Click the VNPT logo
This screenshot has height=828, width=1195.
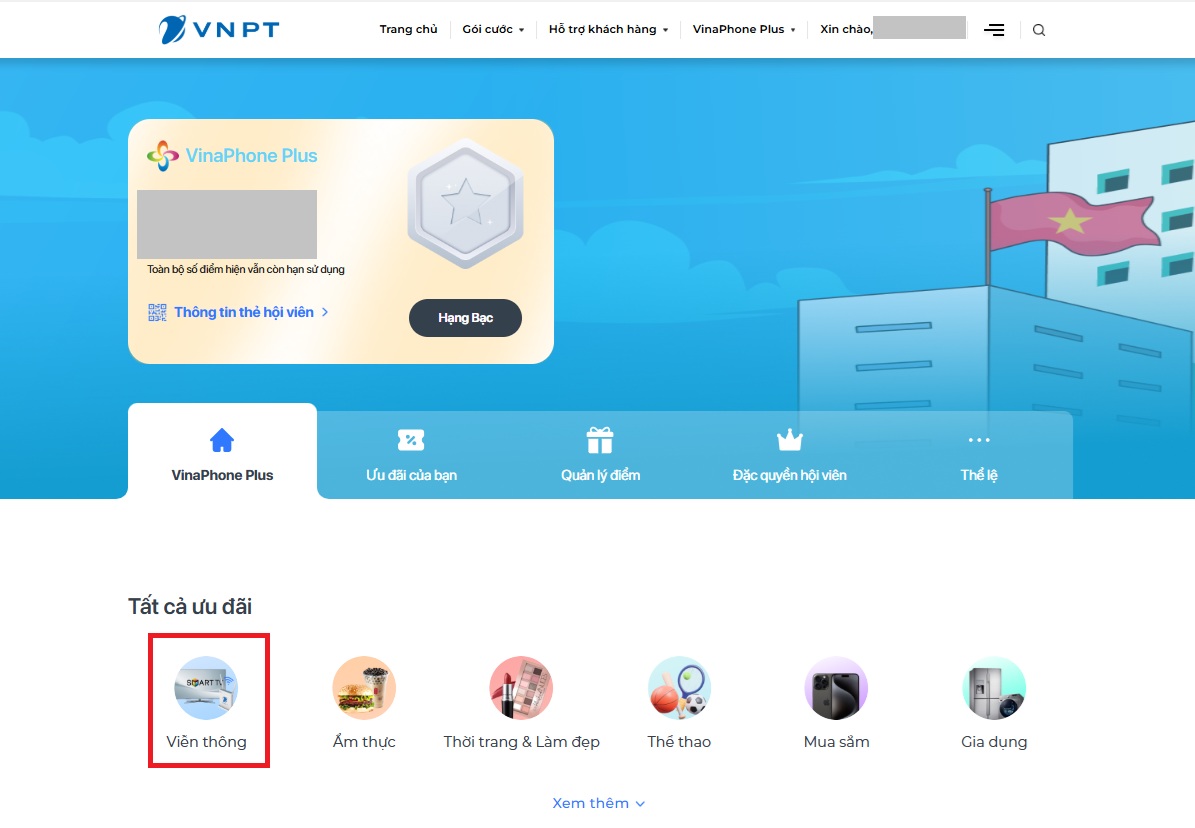[217, 28]
